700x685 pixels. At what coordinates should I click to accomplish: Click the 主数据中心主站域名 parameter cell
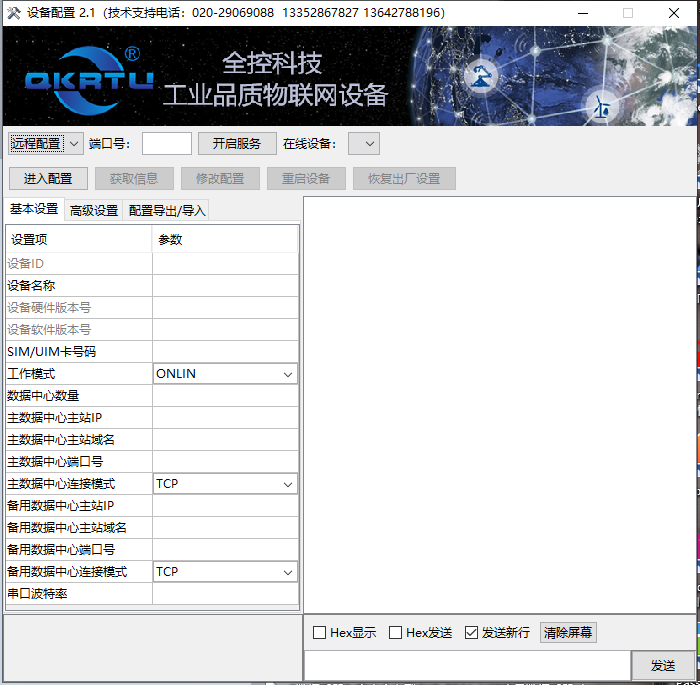tap(225, 440)
